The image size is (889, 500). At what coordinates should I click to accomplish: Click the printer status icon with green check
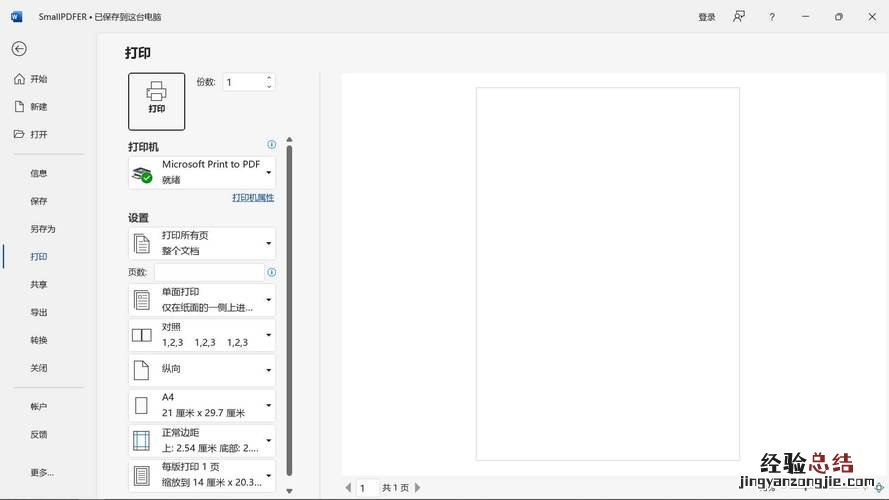(142, 173)
